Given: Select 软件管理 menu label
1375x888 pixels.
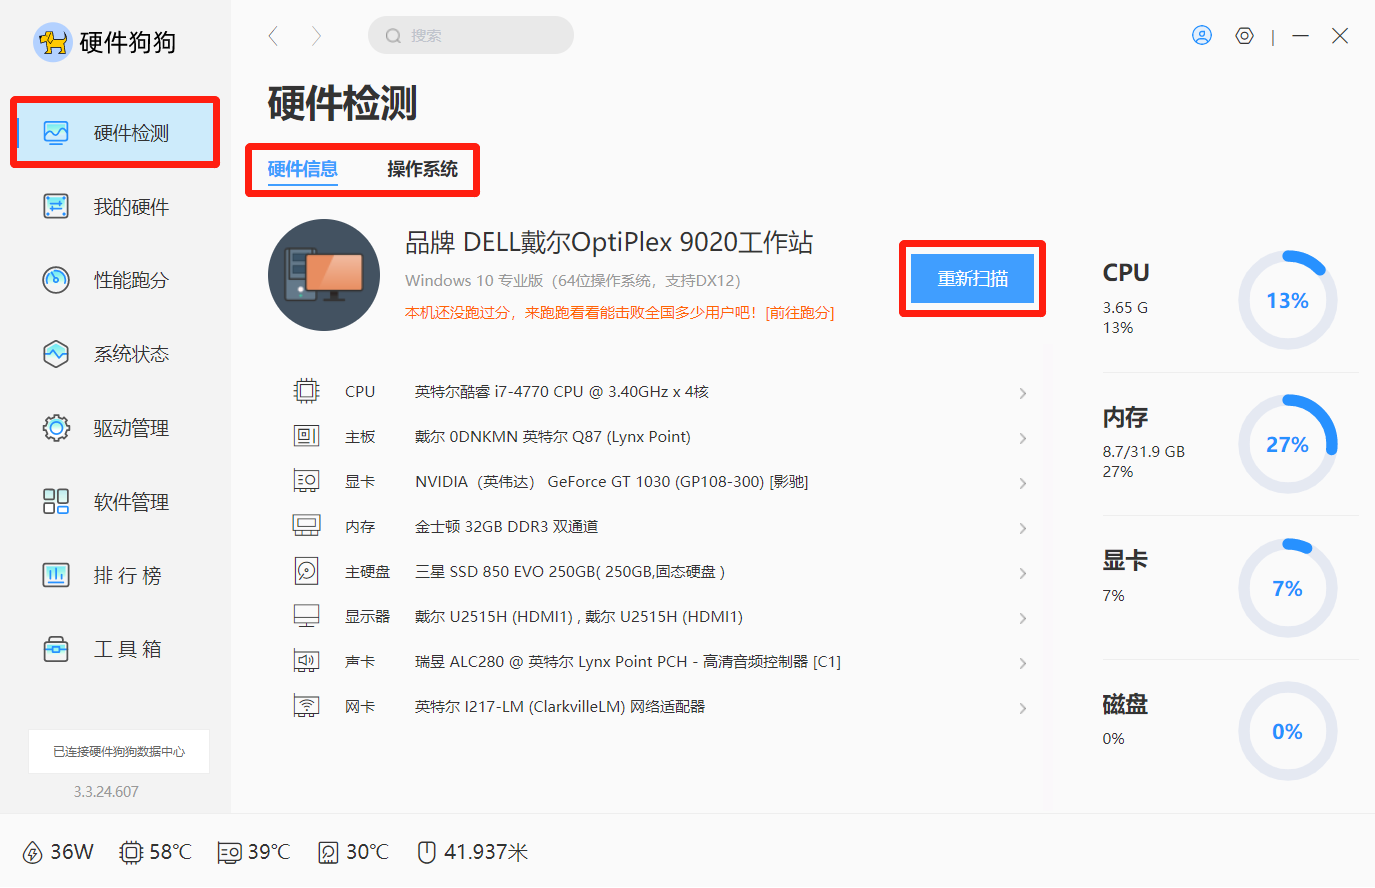Looking at the screenshot, I should coord(131,502).
